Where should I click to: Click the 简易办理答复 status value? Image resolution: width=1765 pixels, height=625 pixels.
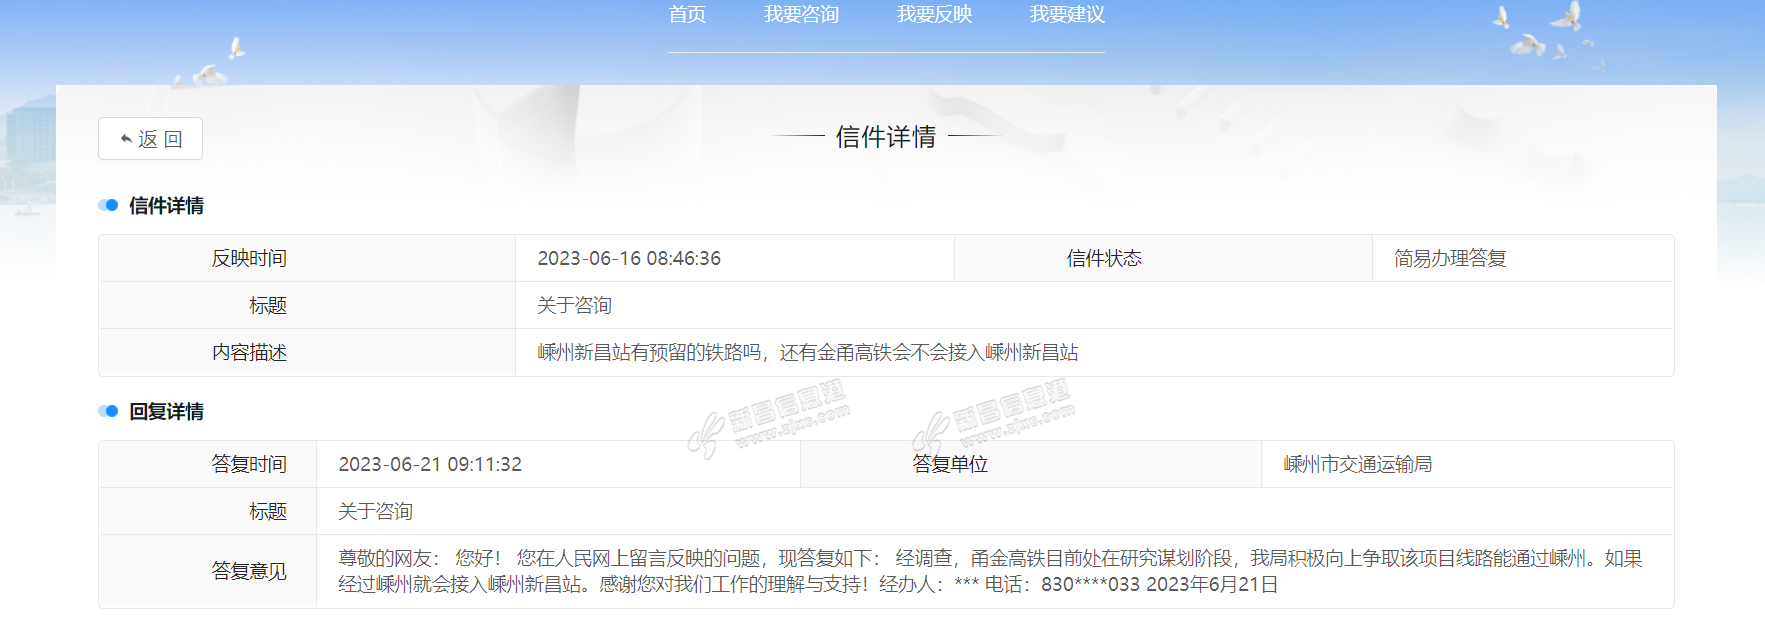1450,258
